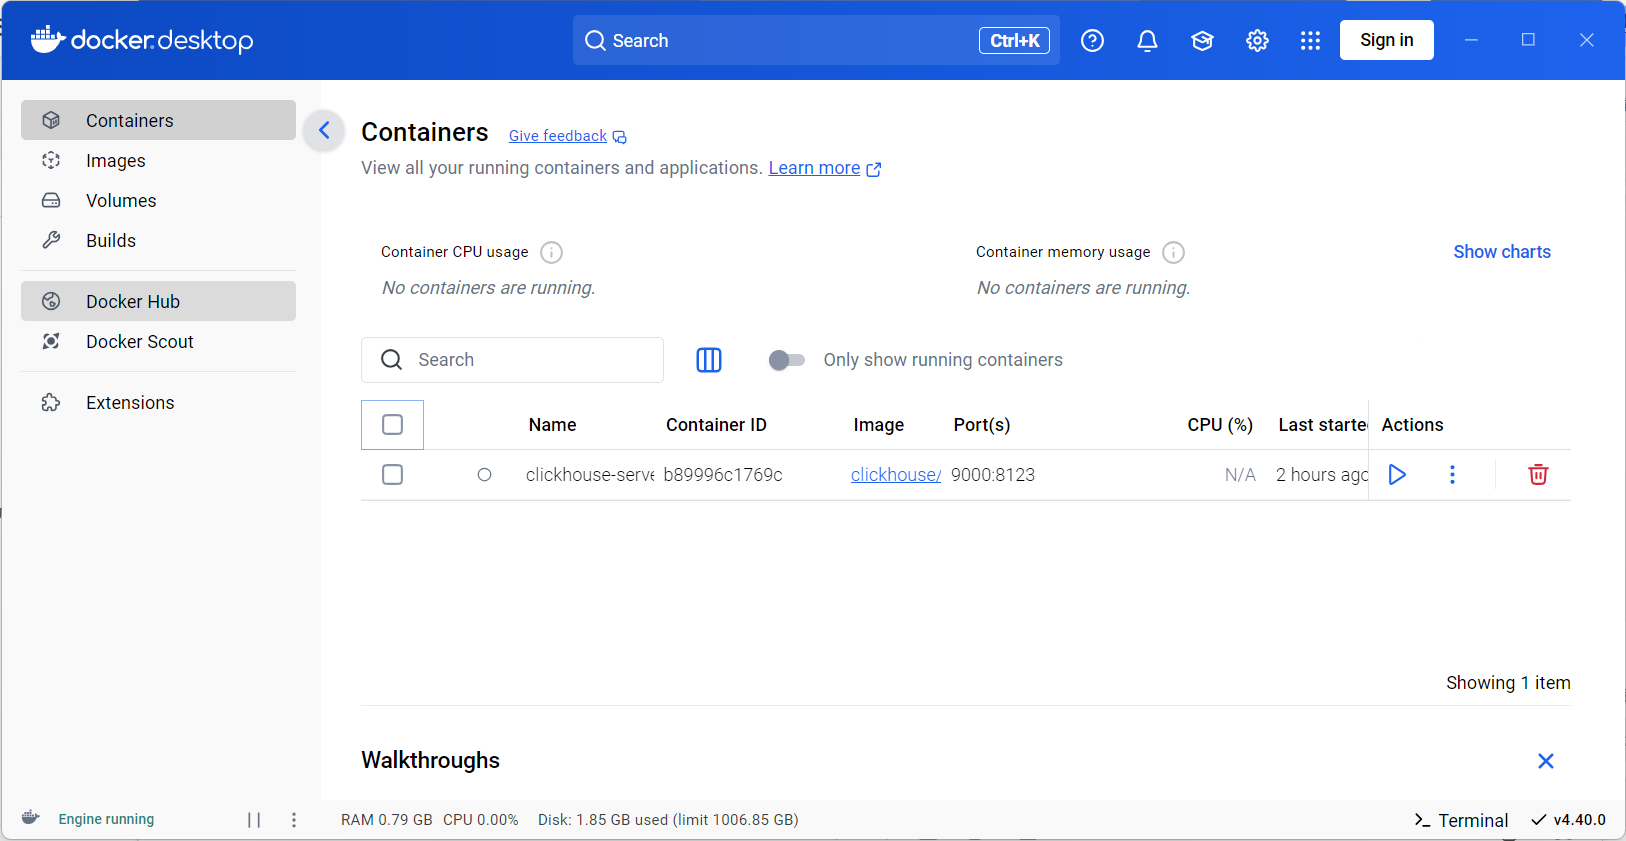Go to Containers in the sidebar

pyautogui.click(x=158, y=120)
